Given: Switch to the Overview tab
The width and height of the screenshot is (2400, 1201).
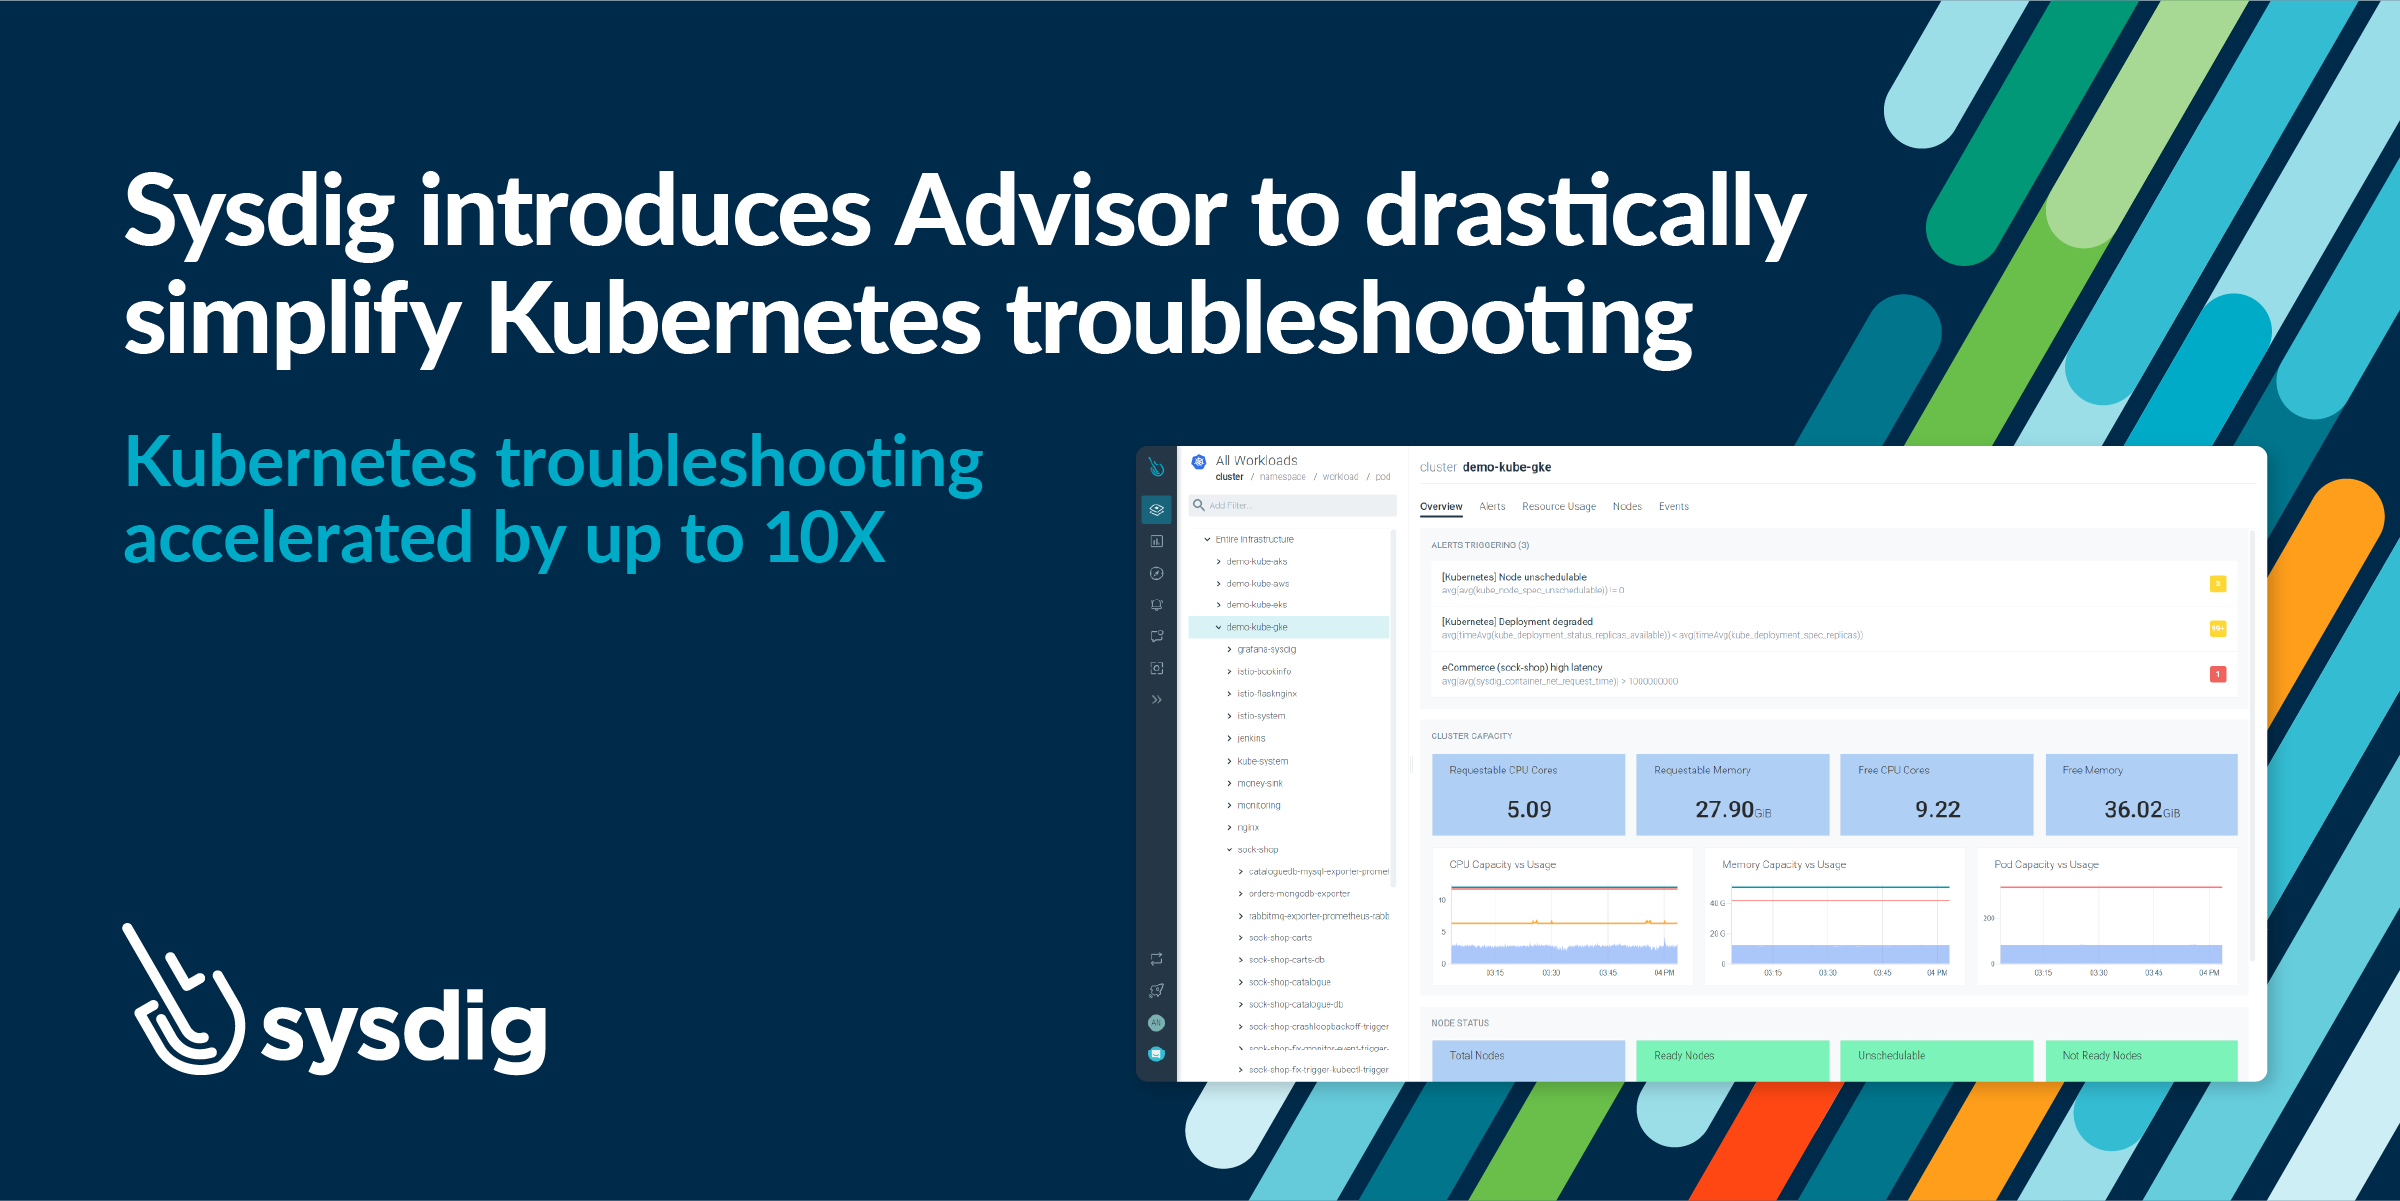Looking at the screenshot, I should [x=1440, y=507].
